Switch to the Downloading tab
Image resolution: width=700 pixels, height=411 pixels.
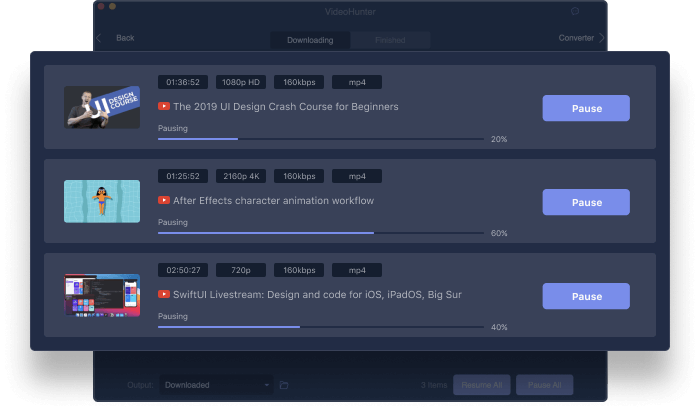click(310, 40)
